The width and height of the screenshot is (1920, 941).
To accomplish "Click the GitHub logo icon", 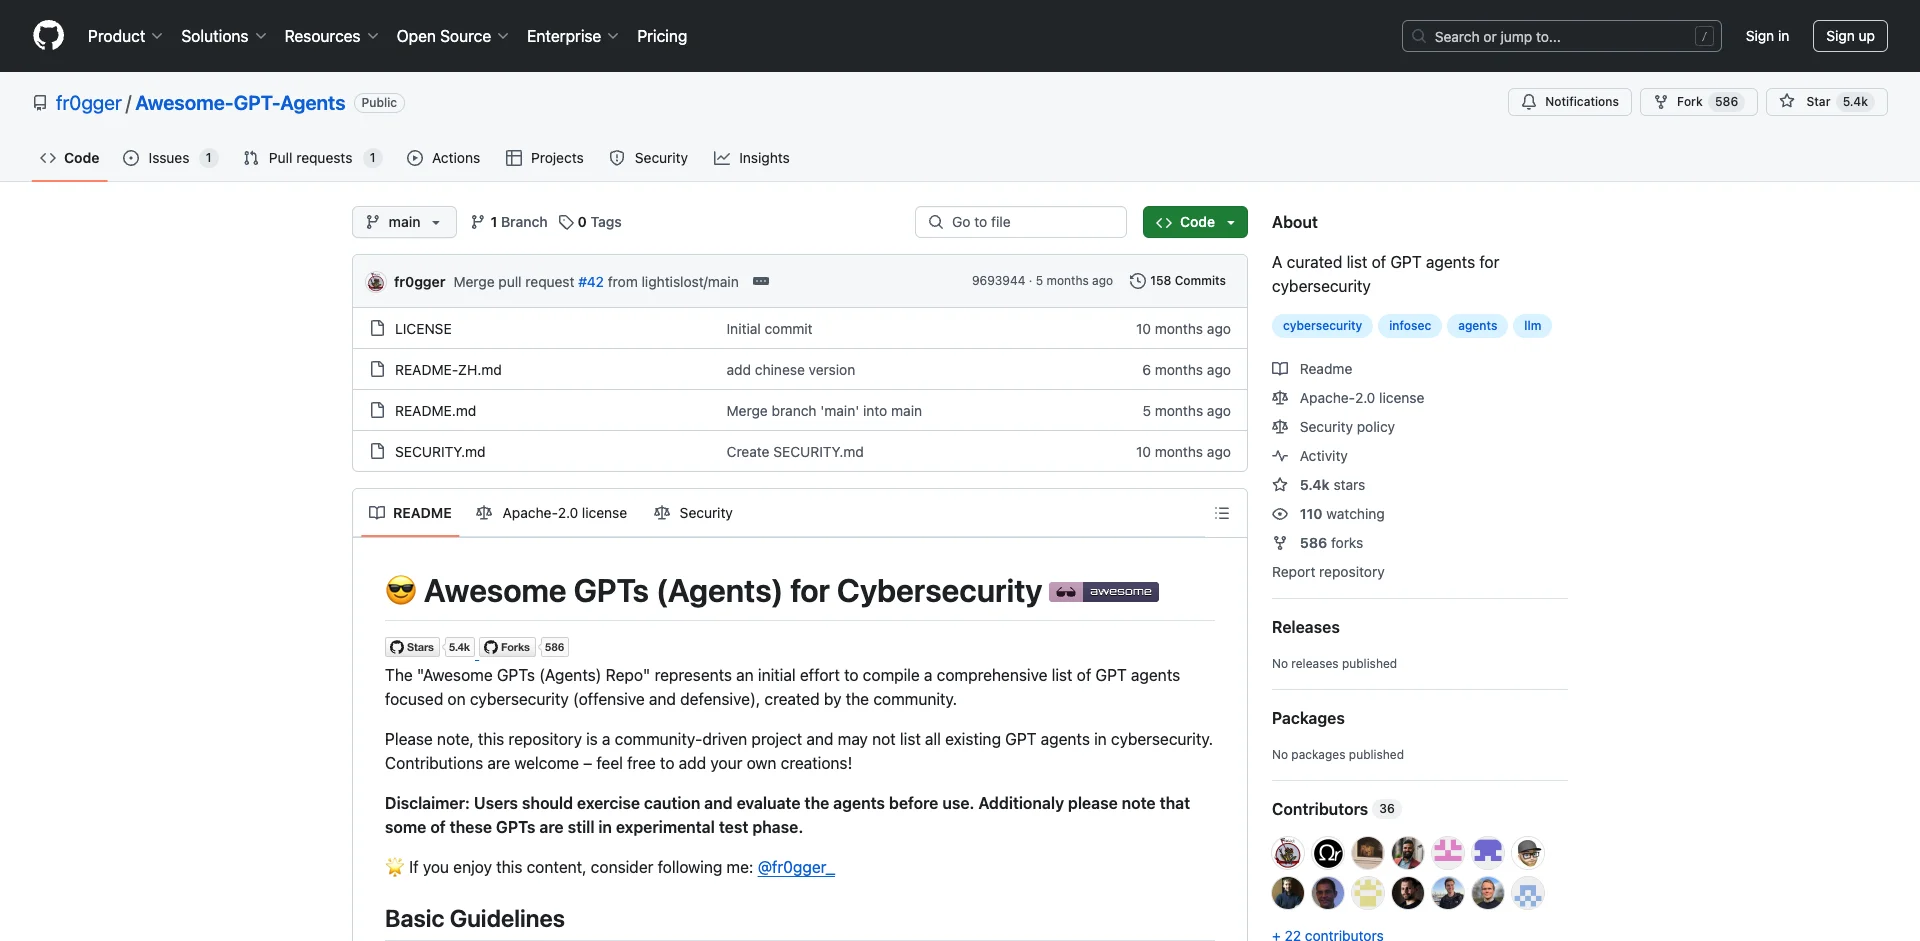I will [48, 36].
